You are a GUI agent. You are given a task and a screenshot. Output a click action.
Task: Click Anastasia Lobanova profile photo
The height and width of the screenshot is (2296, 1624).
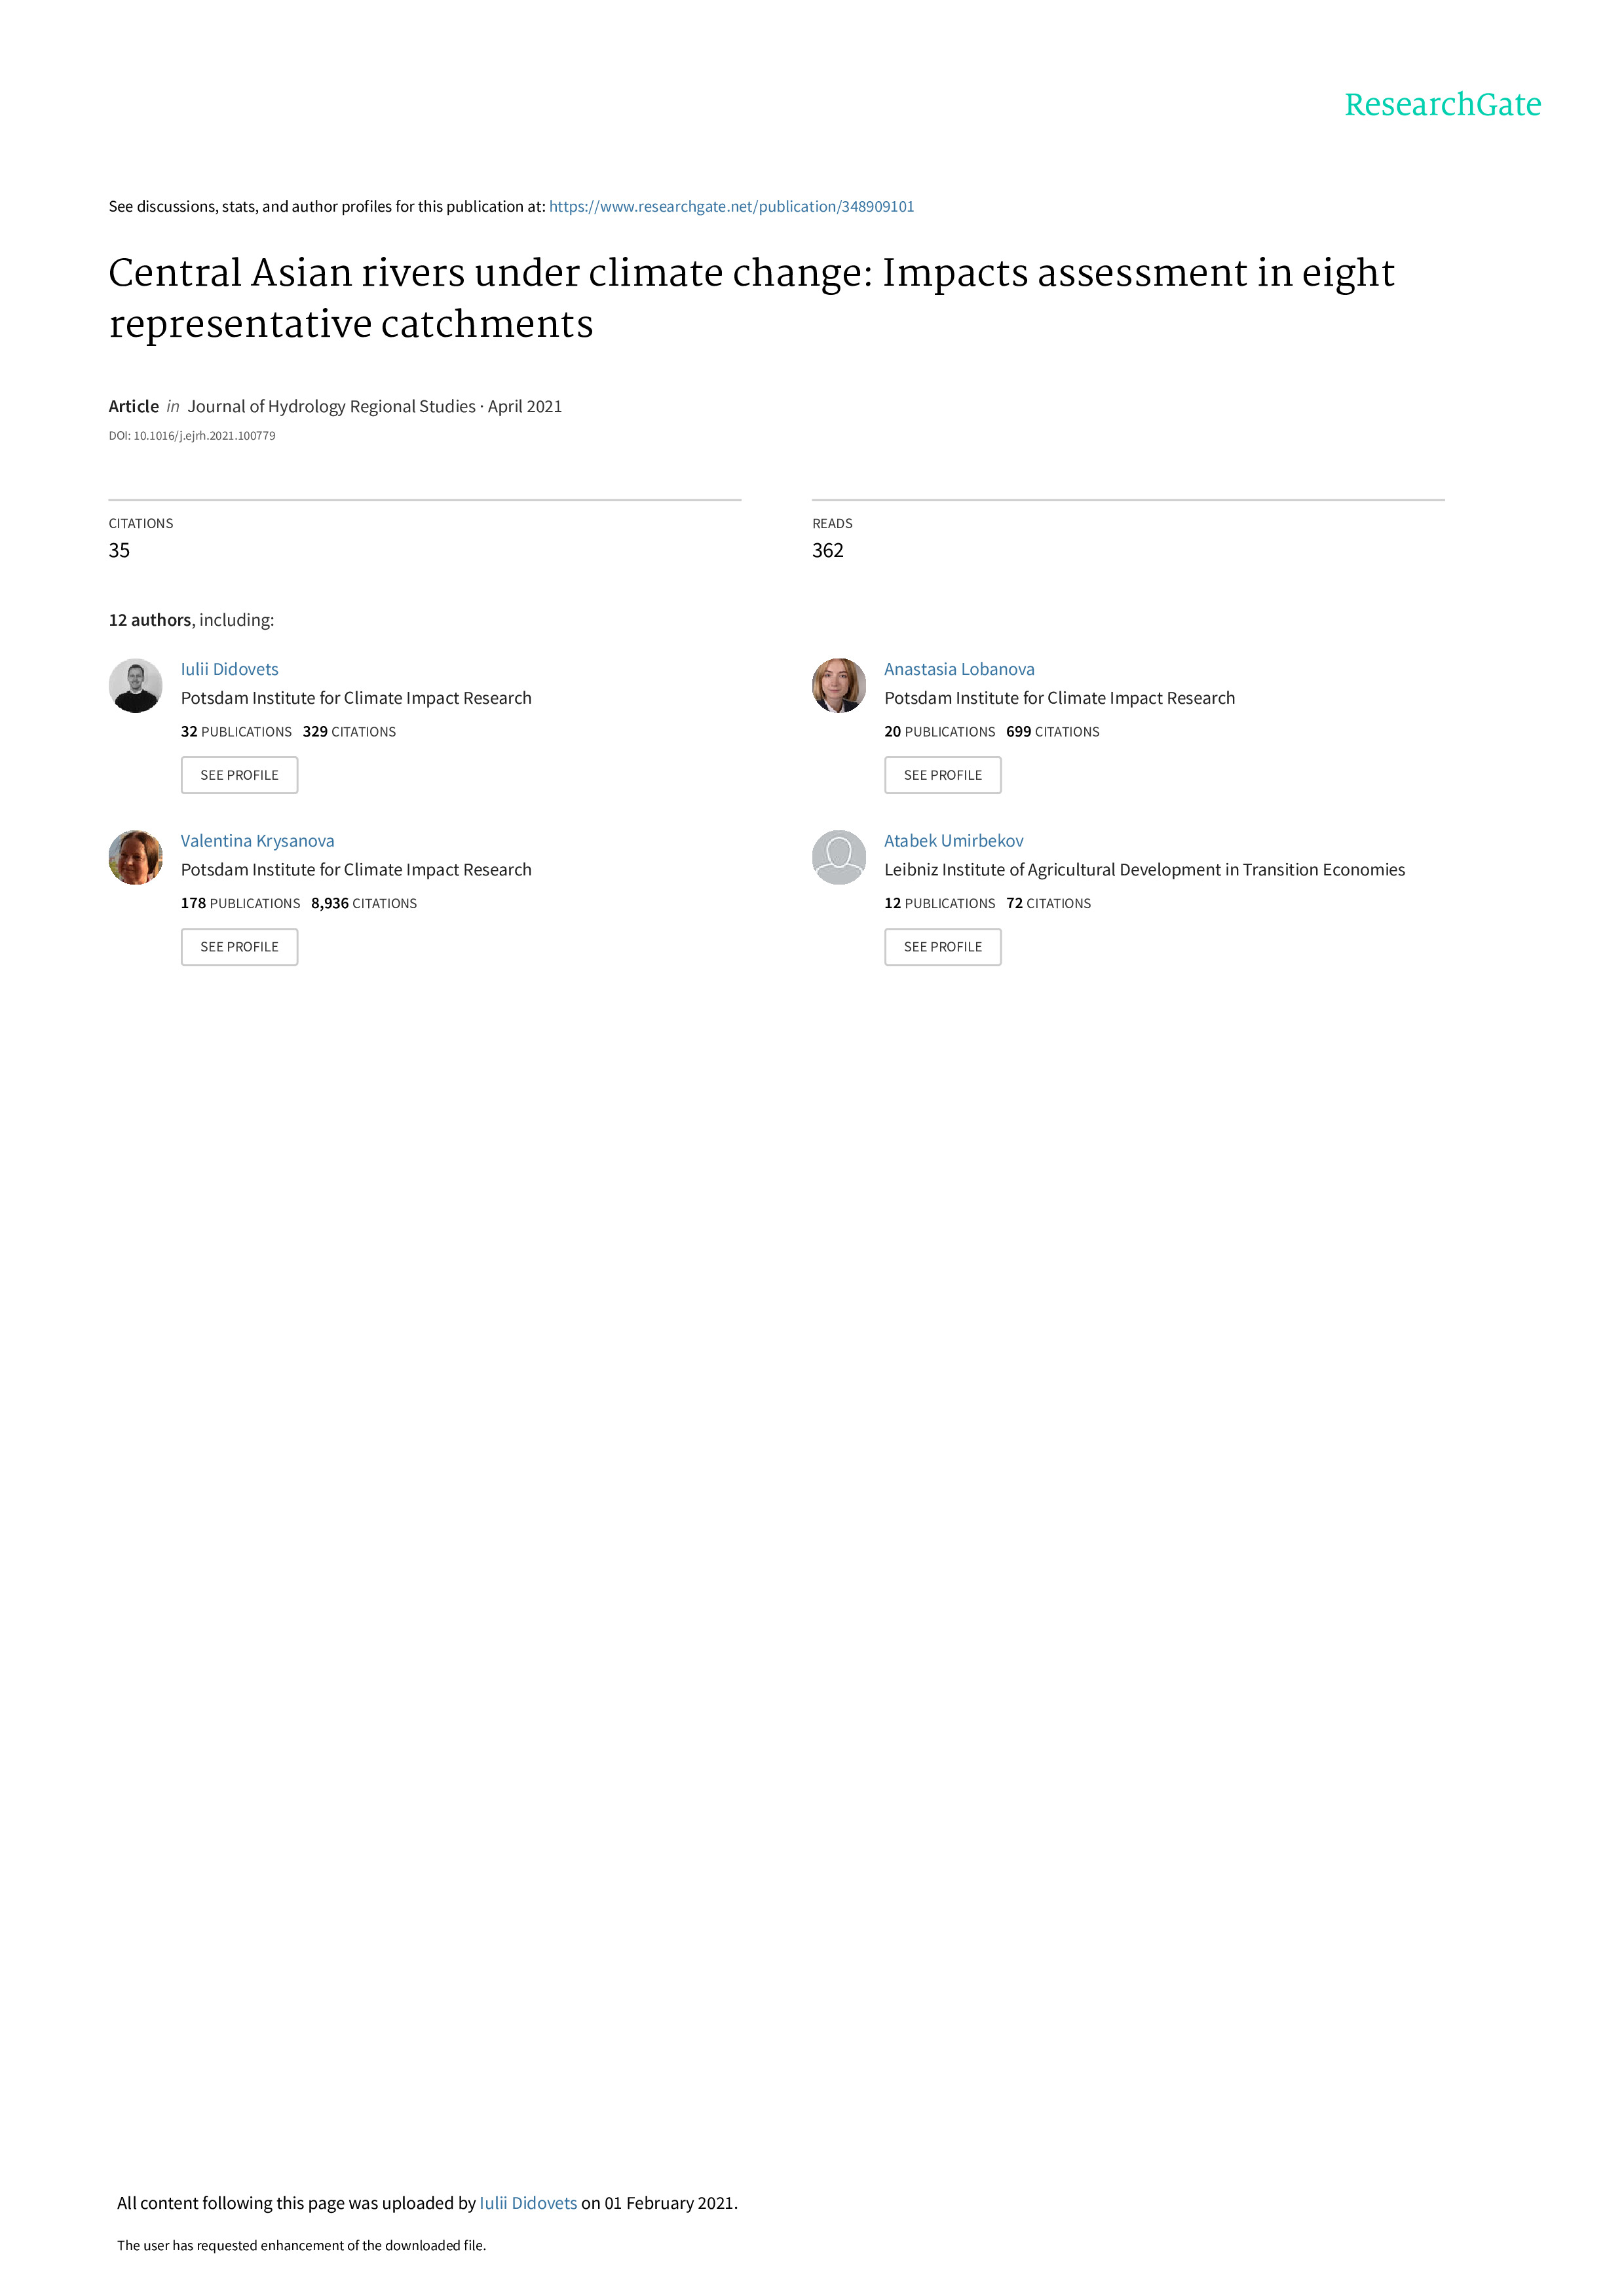(x=839, y=685)
